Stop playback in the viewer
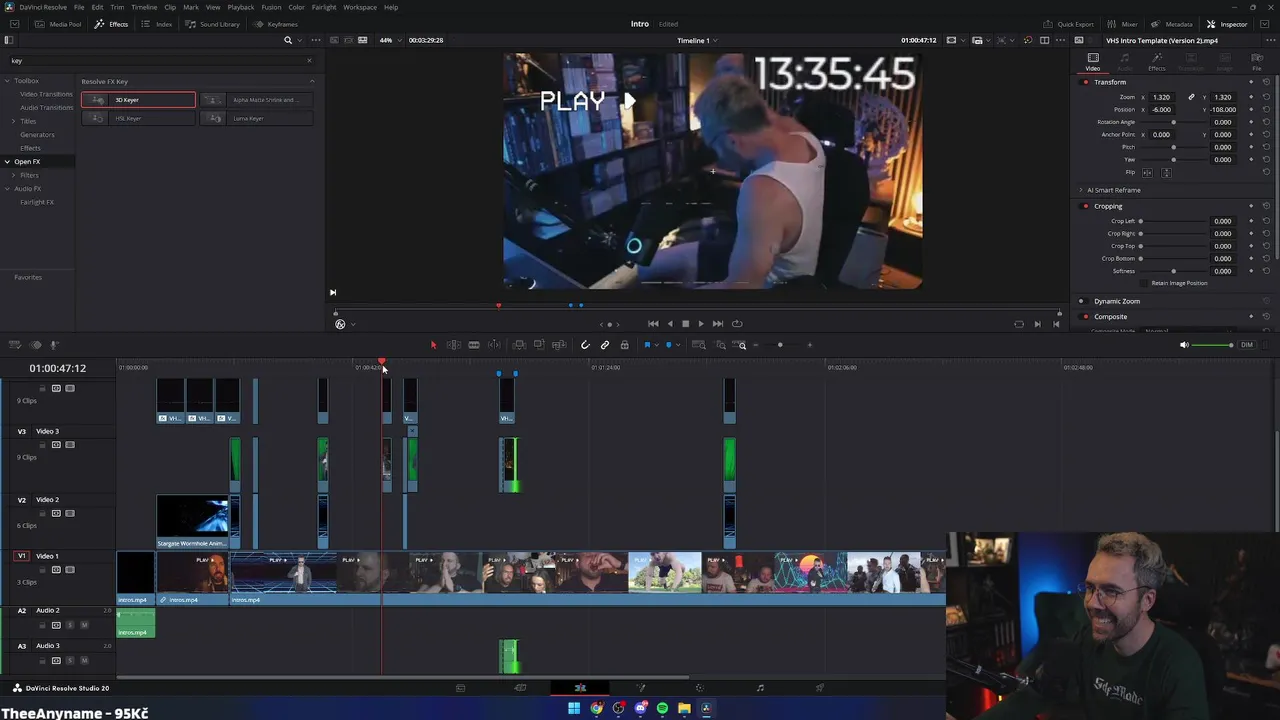The image size is (1280, 720). pos(685,324)
